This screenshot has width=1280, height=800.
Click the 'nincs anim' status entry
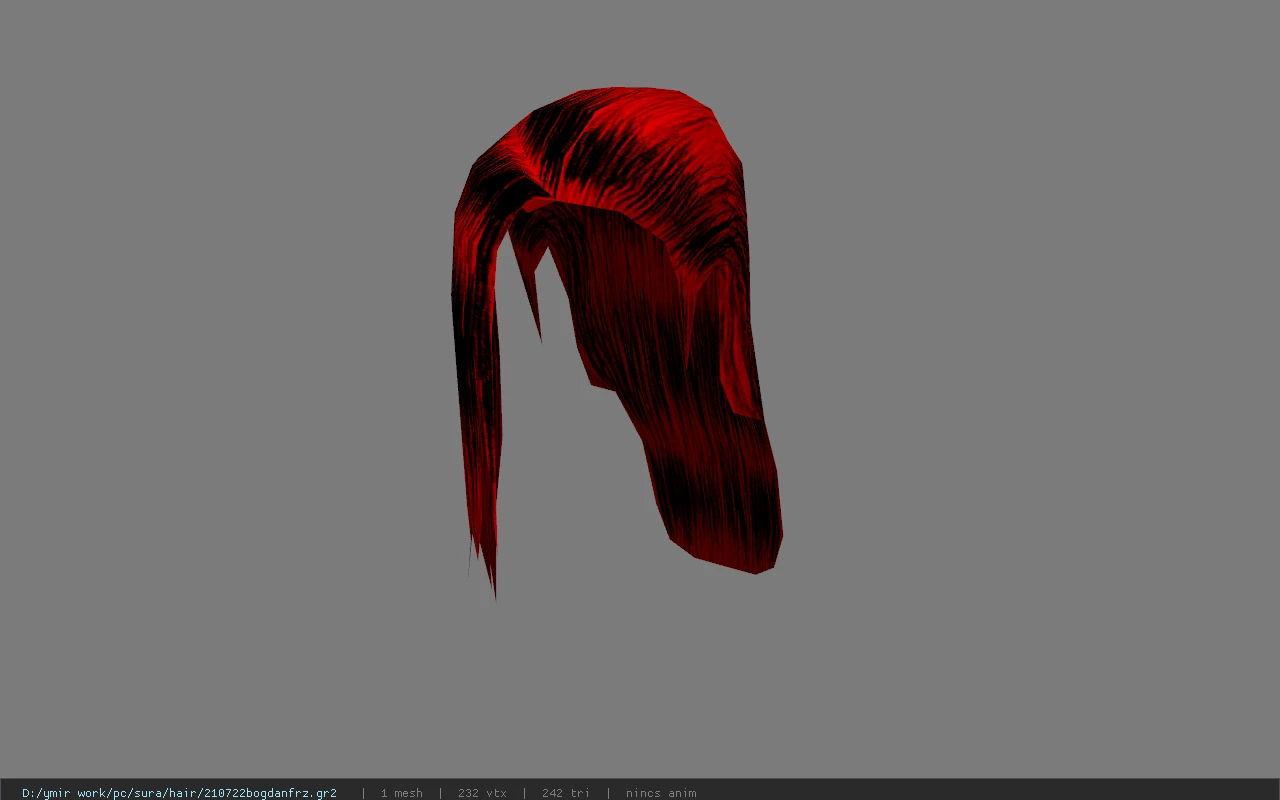[661, 793]
